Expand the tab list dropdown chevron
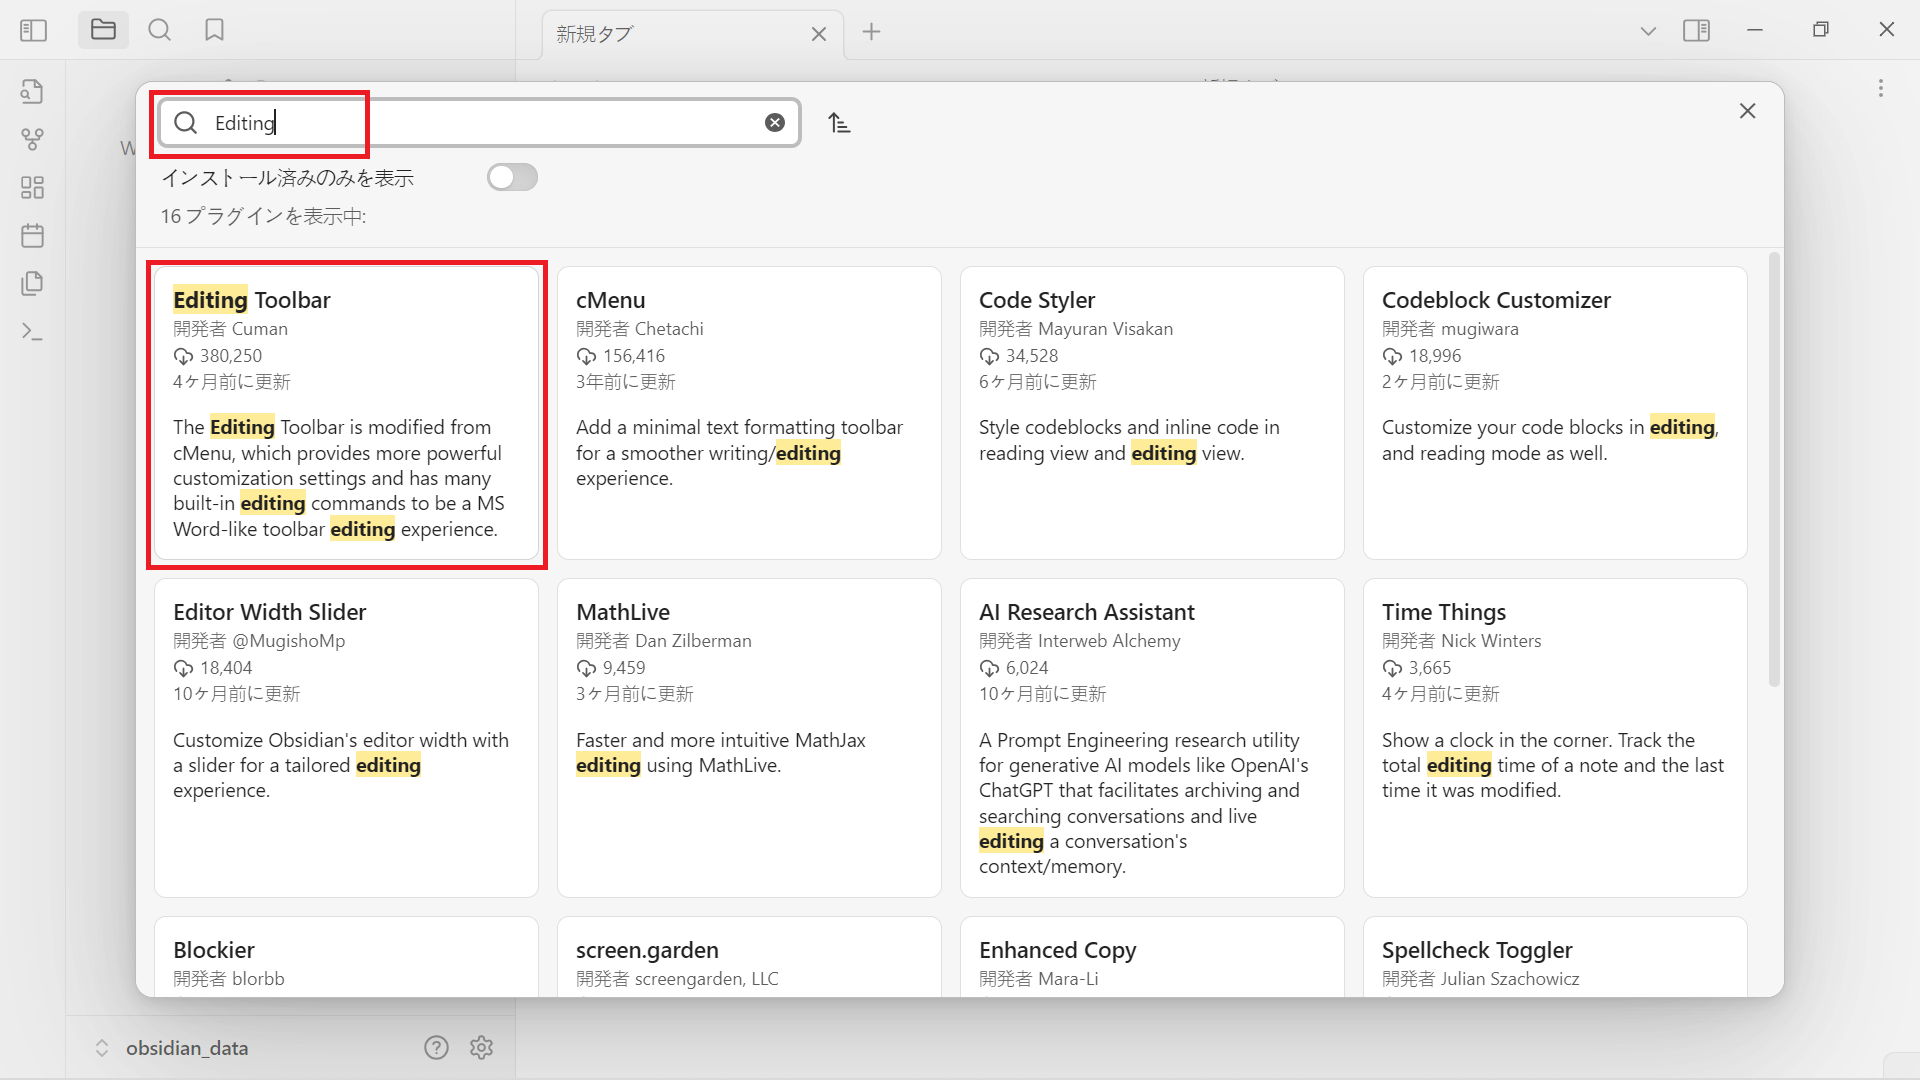The image size is (1920, 1080). 1648,31
